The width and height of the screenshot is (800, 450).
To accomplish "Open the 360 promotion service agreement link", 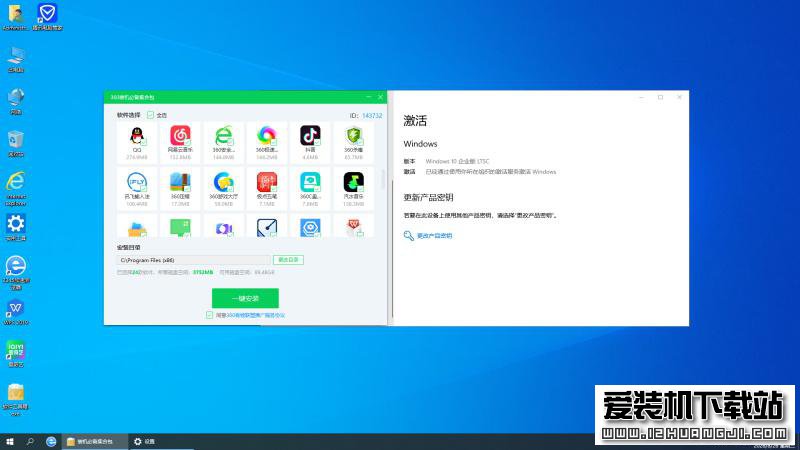I will coord(256,315).
